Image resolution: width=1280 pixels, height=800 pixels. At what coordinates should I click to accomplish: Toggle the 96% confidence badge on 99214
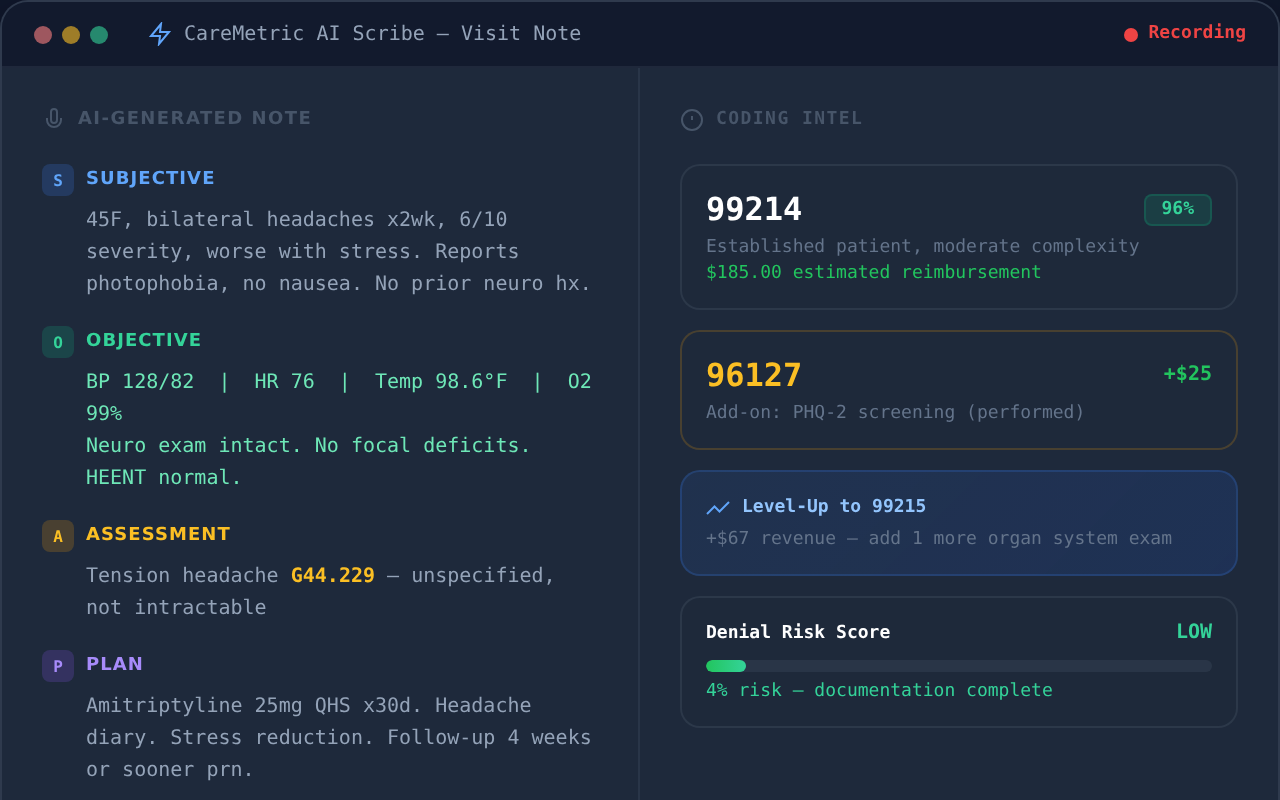coord(1177,209)
